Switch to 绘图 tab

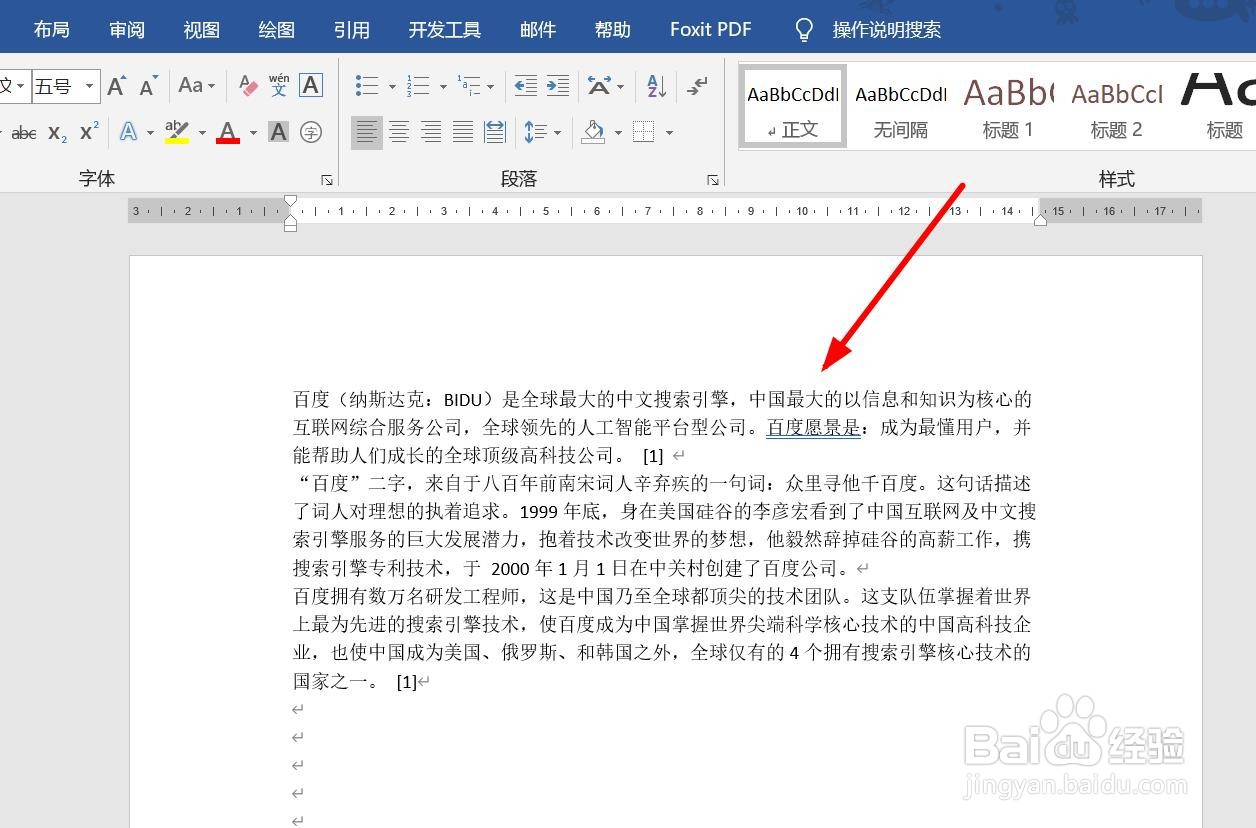click(x=277, y=29)
